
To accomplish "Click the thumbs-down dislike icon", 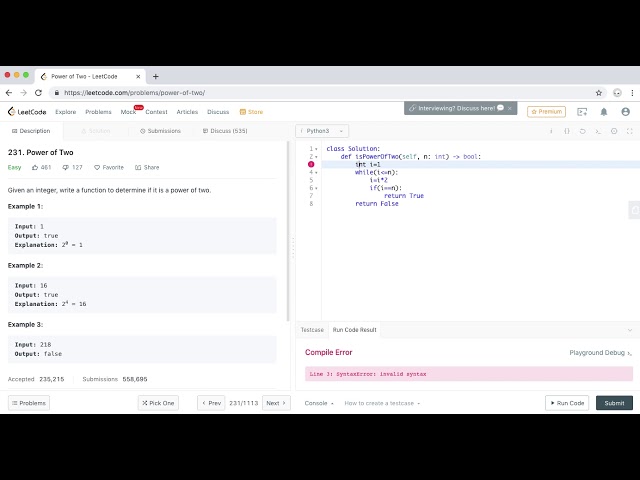I will (65, 167).
